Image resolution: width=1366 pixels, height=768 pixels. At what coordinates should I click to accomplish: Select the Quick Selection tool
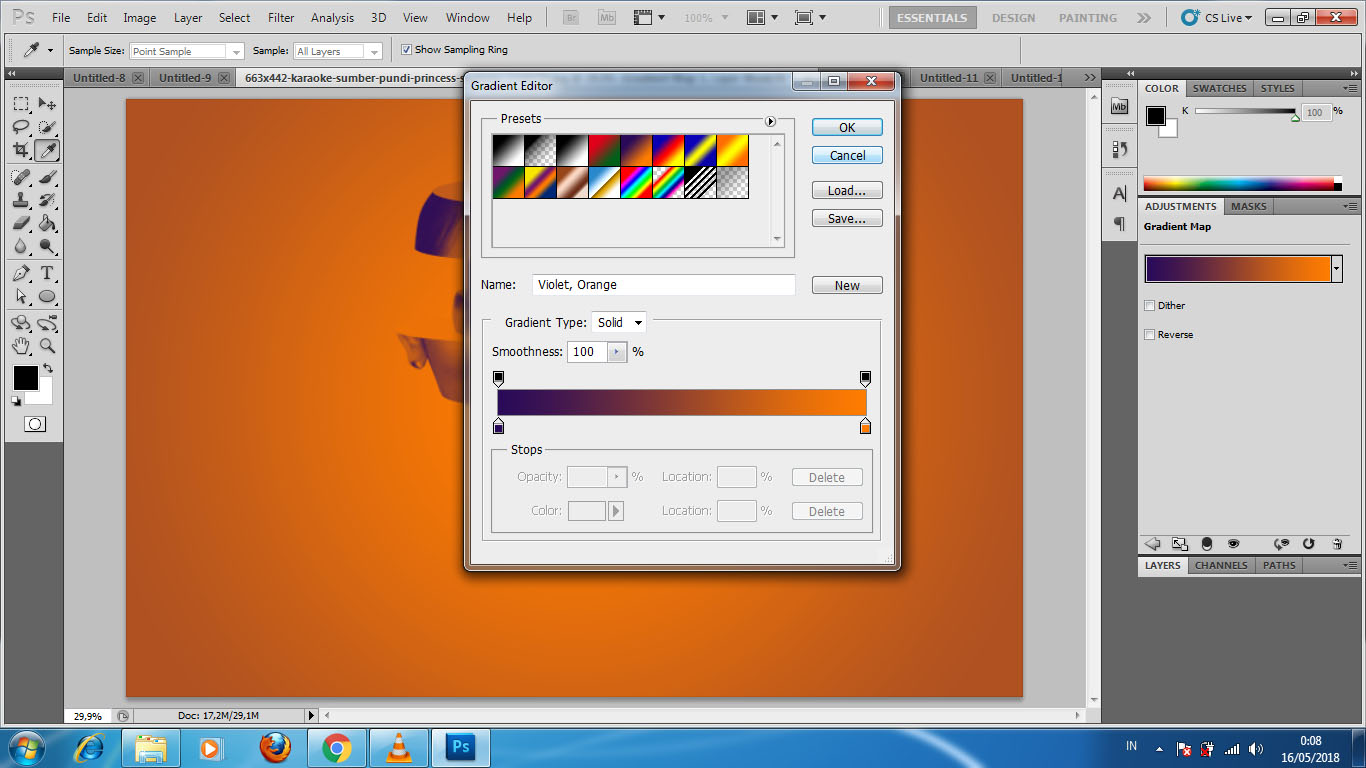point(47,127)
